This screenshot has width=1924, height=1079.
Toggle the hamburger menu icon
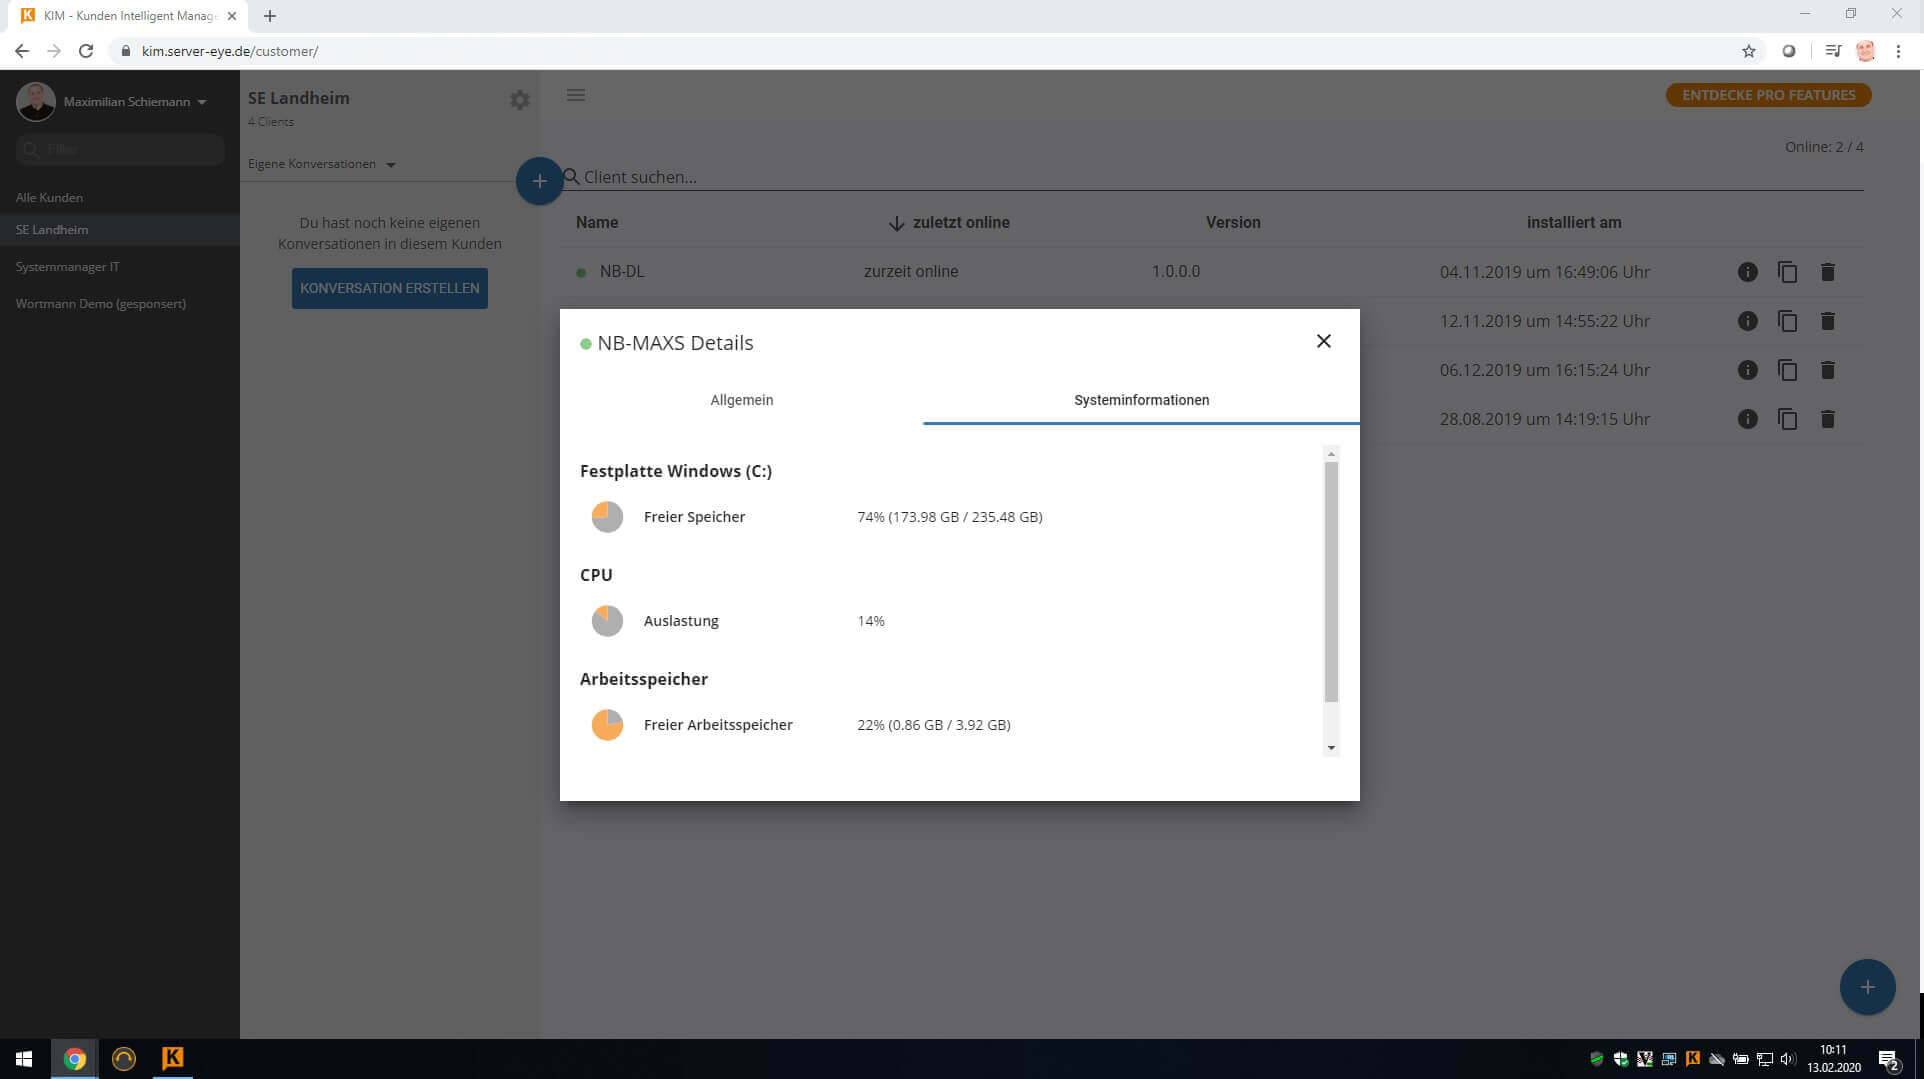576,95
